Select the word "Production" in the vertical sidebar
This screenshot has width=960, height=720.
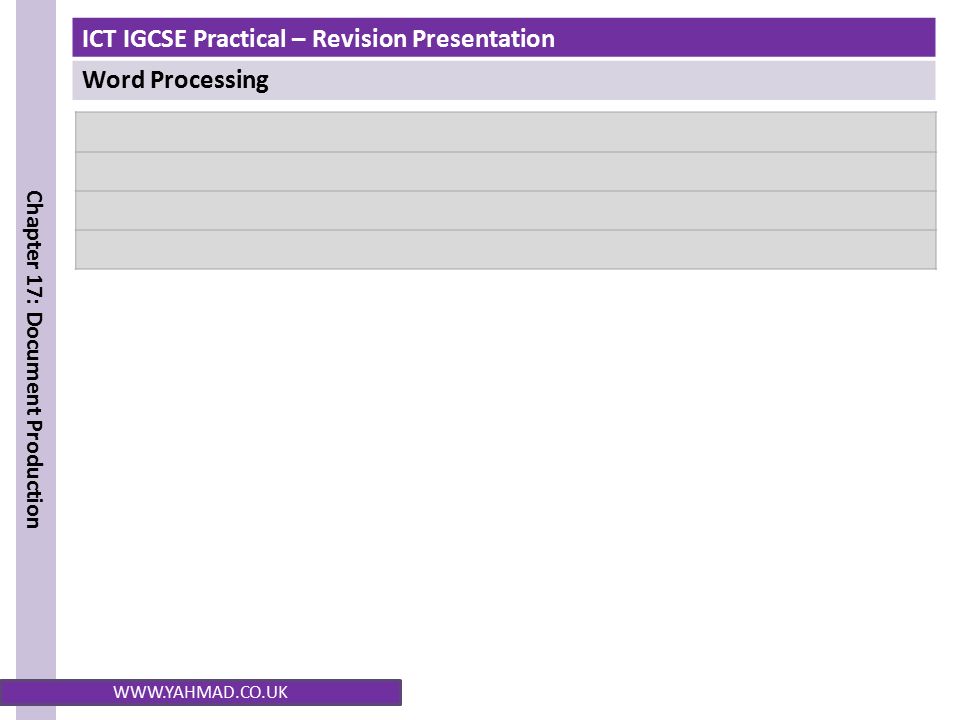coord(34,474)
